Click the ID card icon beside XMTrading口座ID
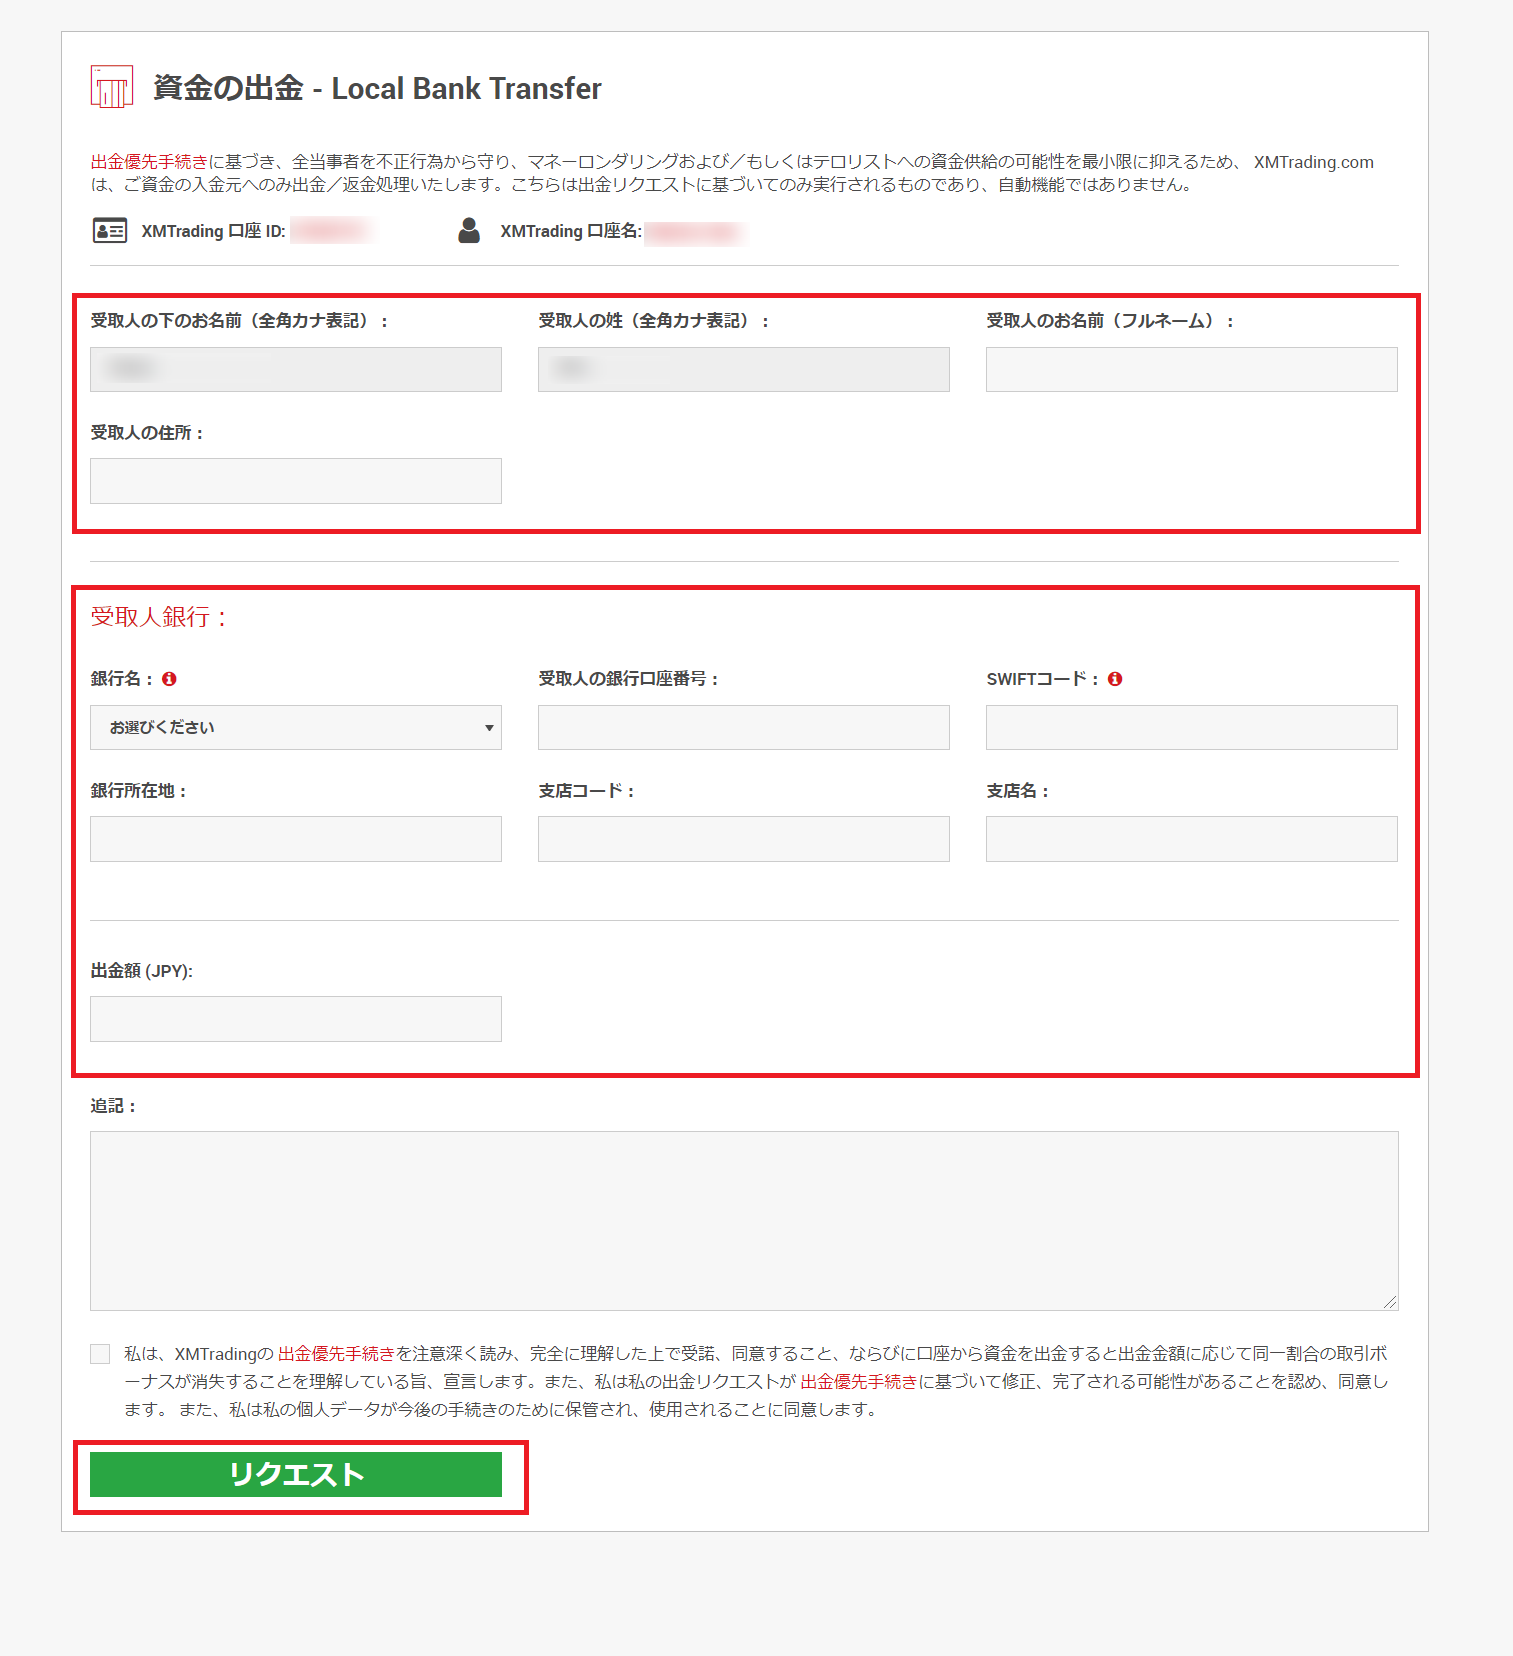 (109, 231)
